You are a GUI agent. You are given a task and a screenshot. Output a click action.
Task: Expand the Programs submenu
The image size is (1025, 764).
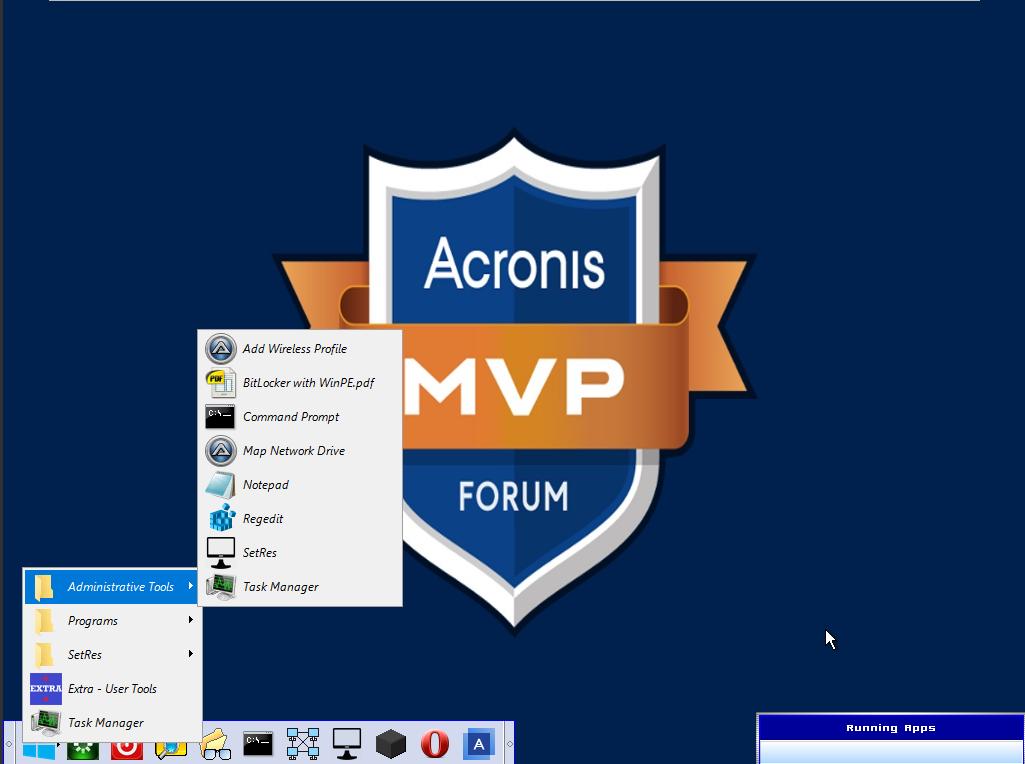(93, 620)
